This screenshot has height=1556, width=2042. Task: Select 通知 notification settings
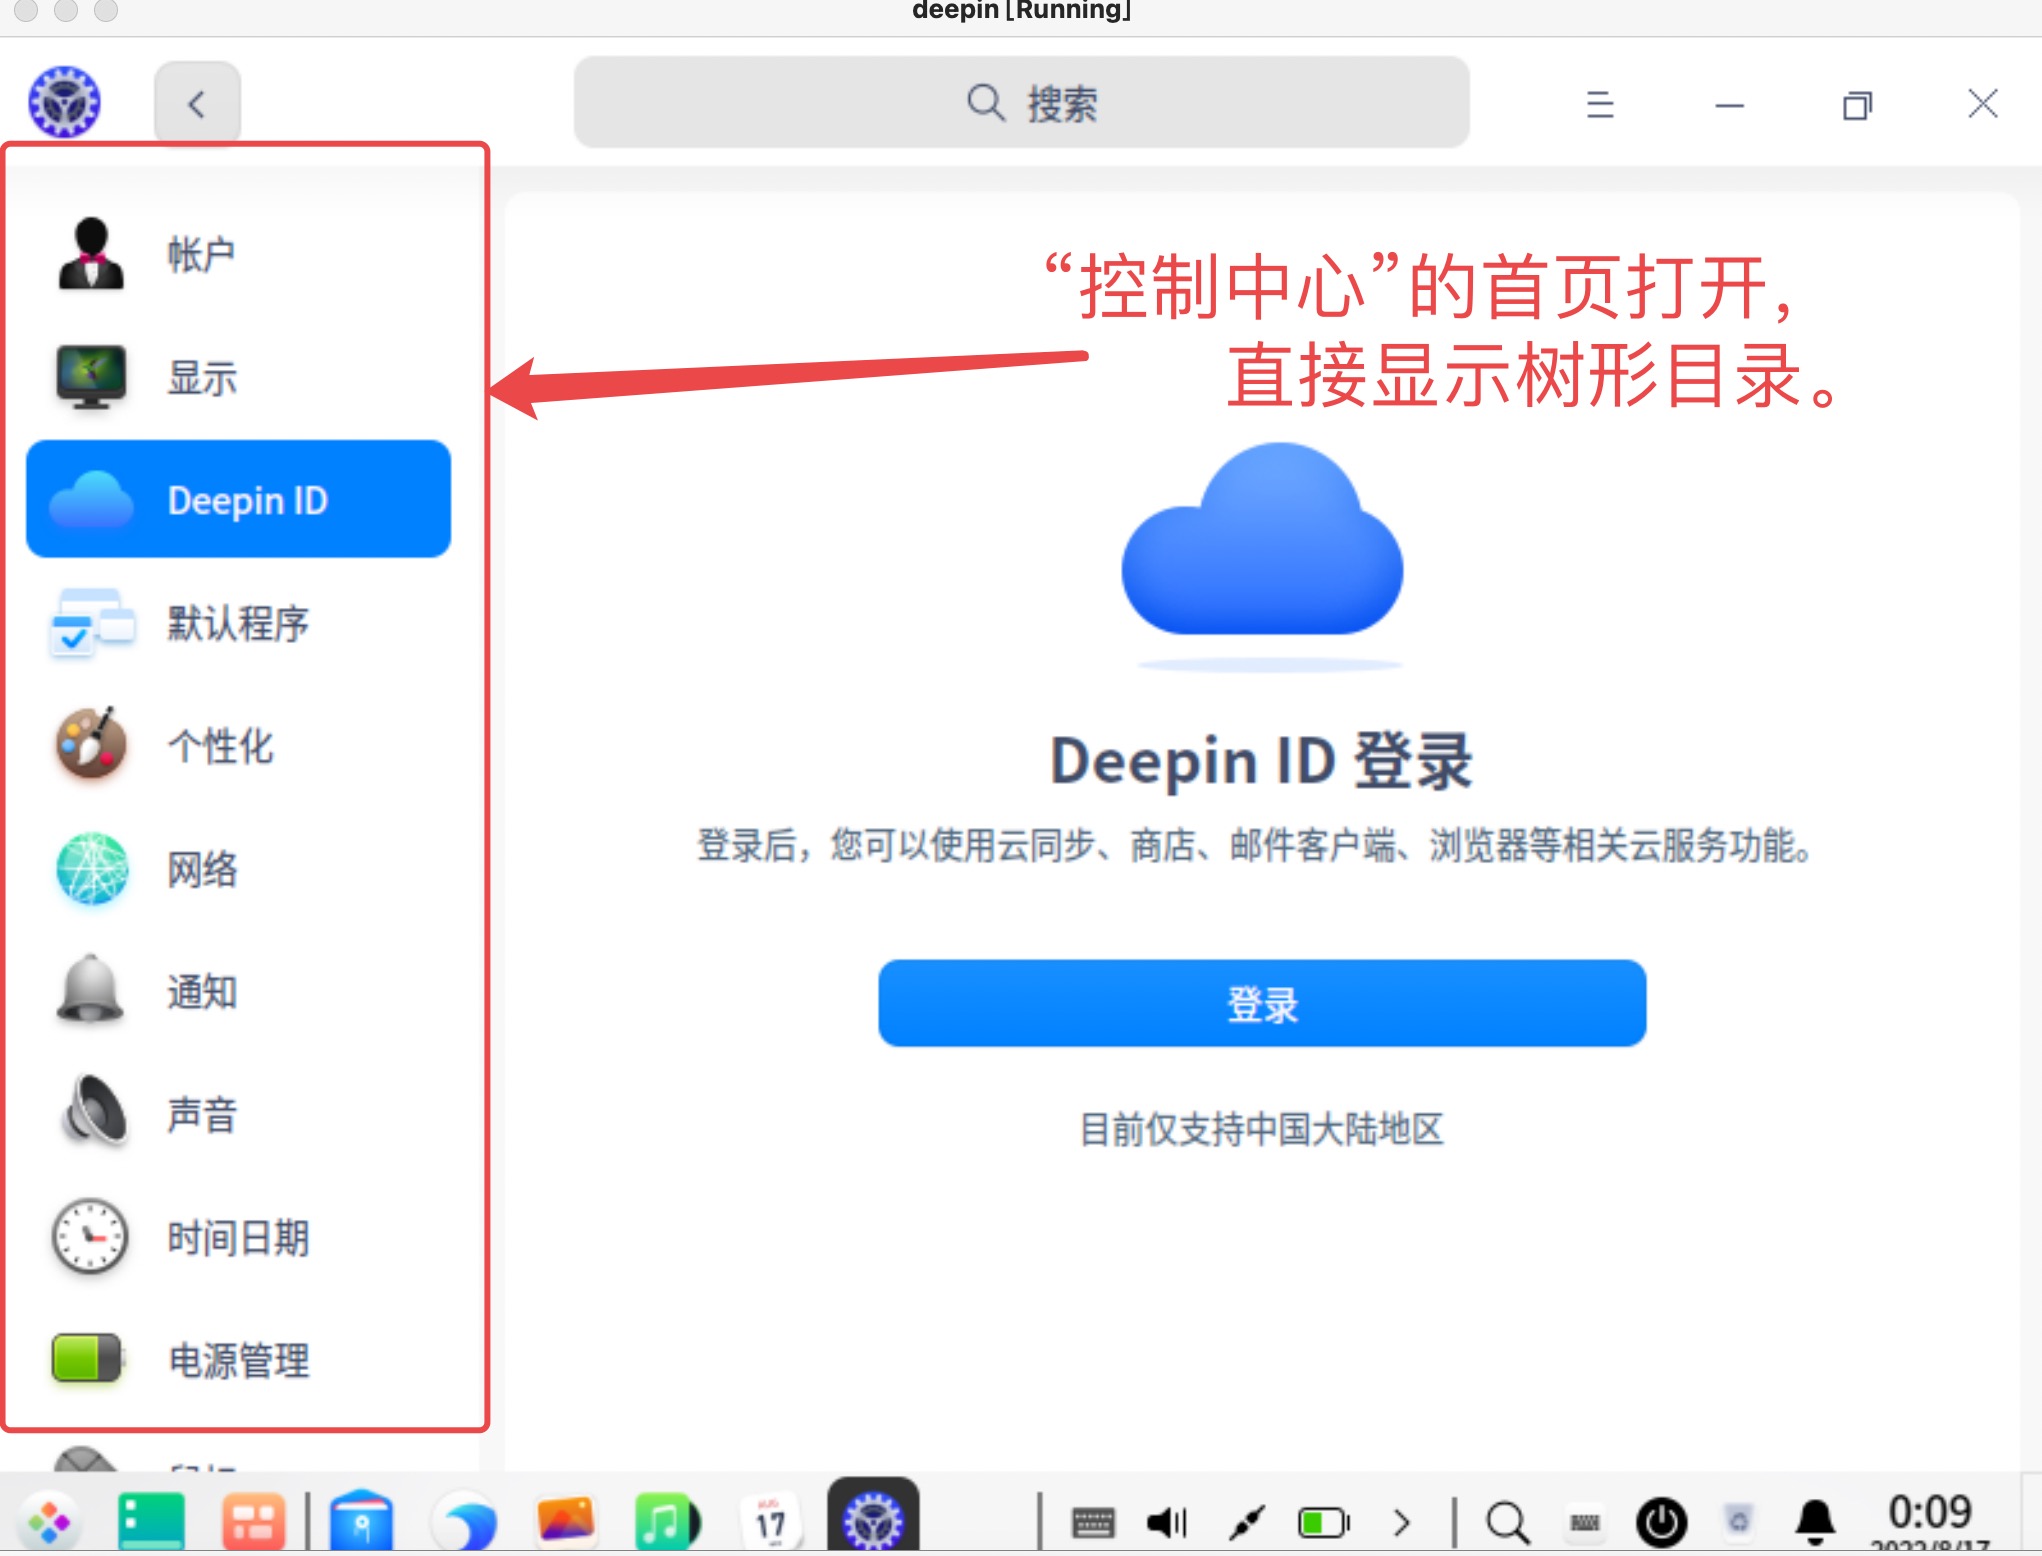(x=200, y=992)
